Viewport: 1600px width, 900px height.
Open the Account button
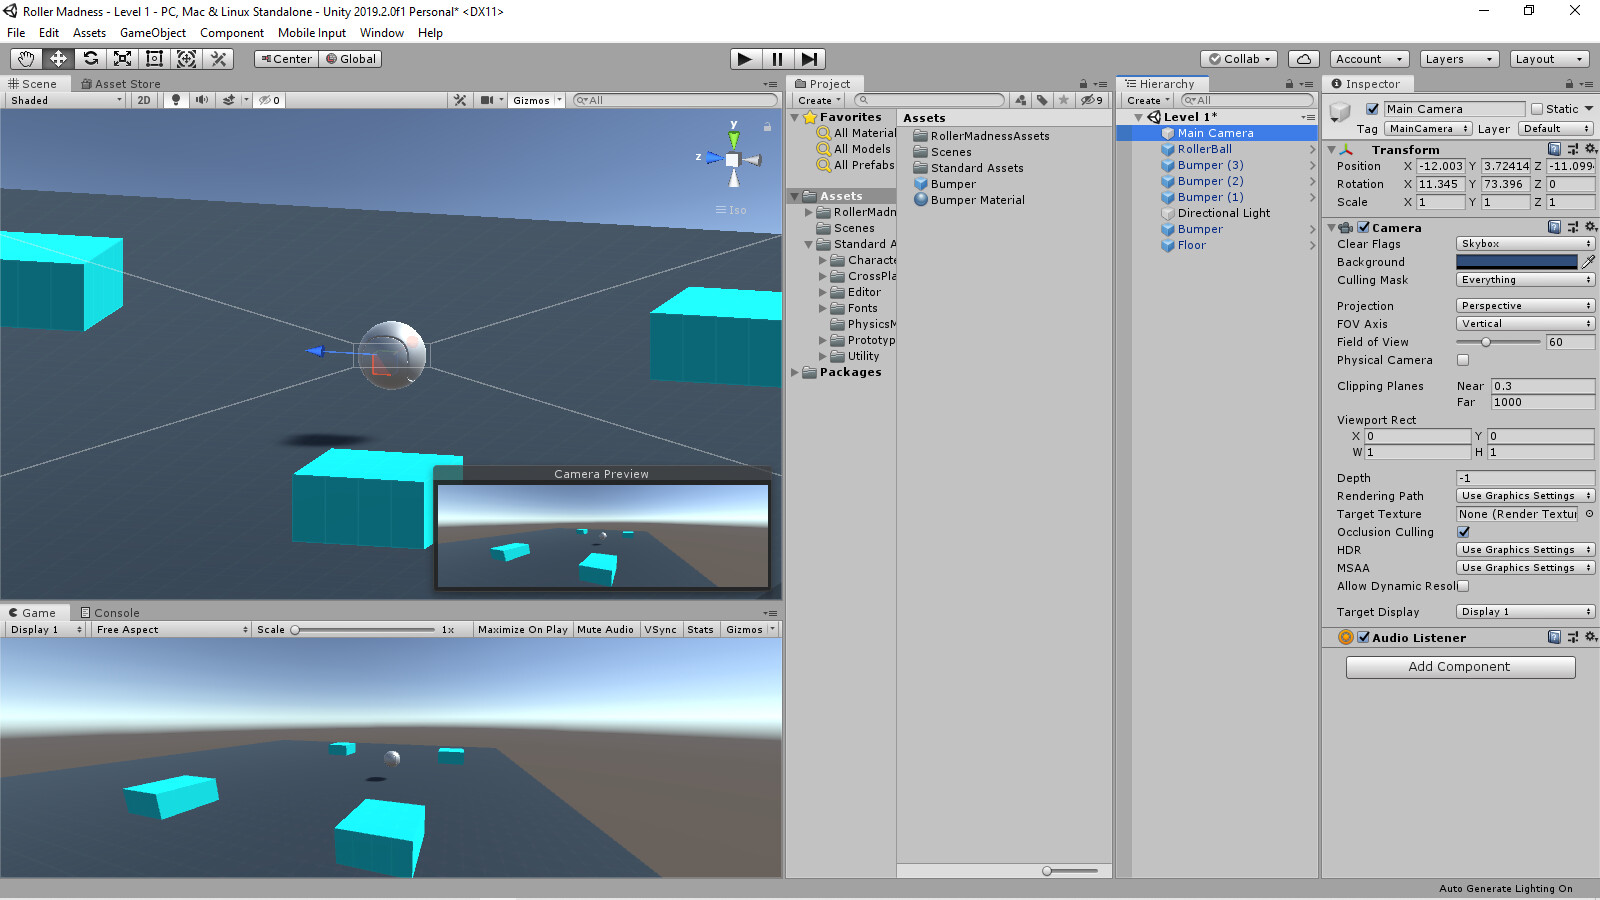point(1369,59)
